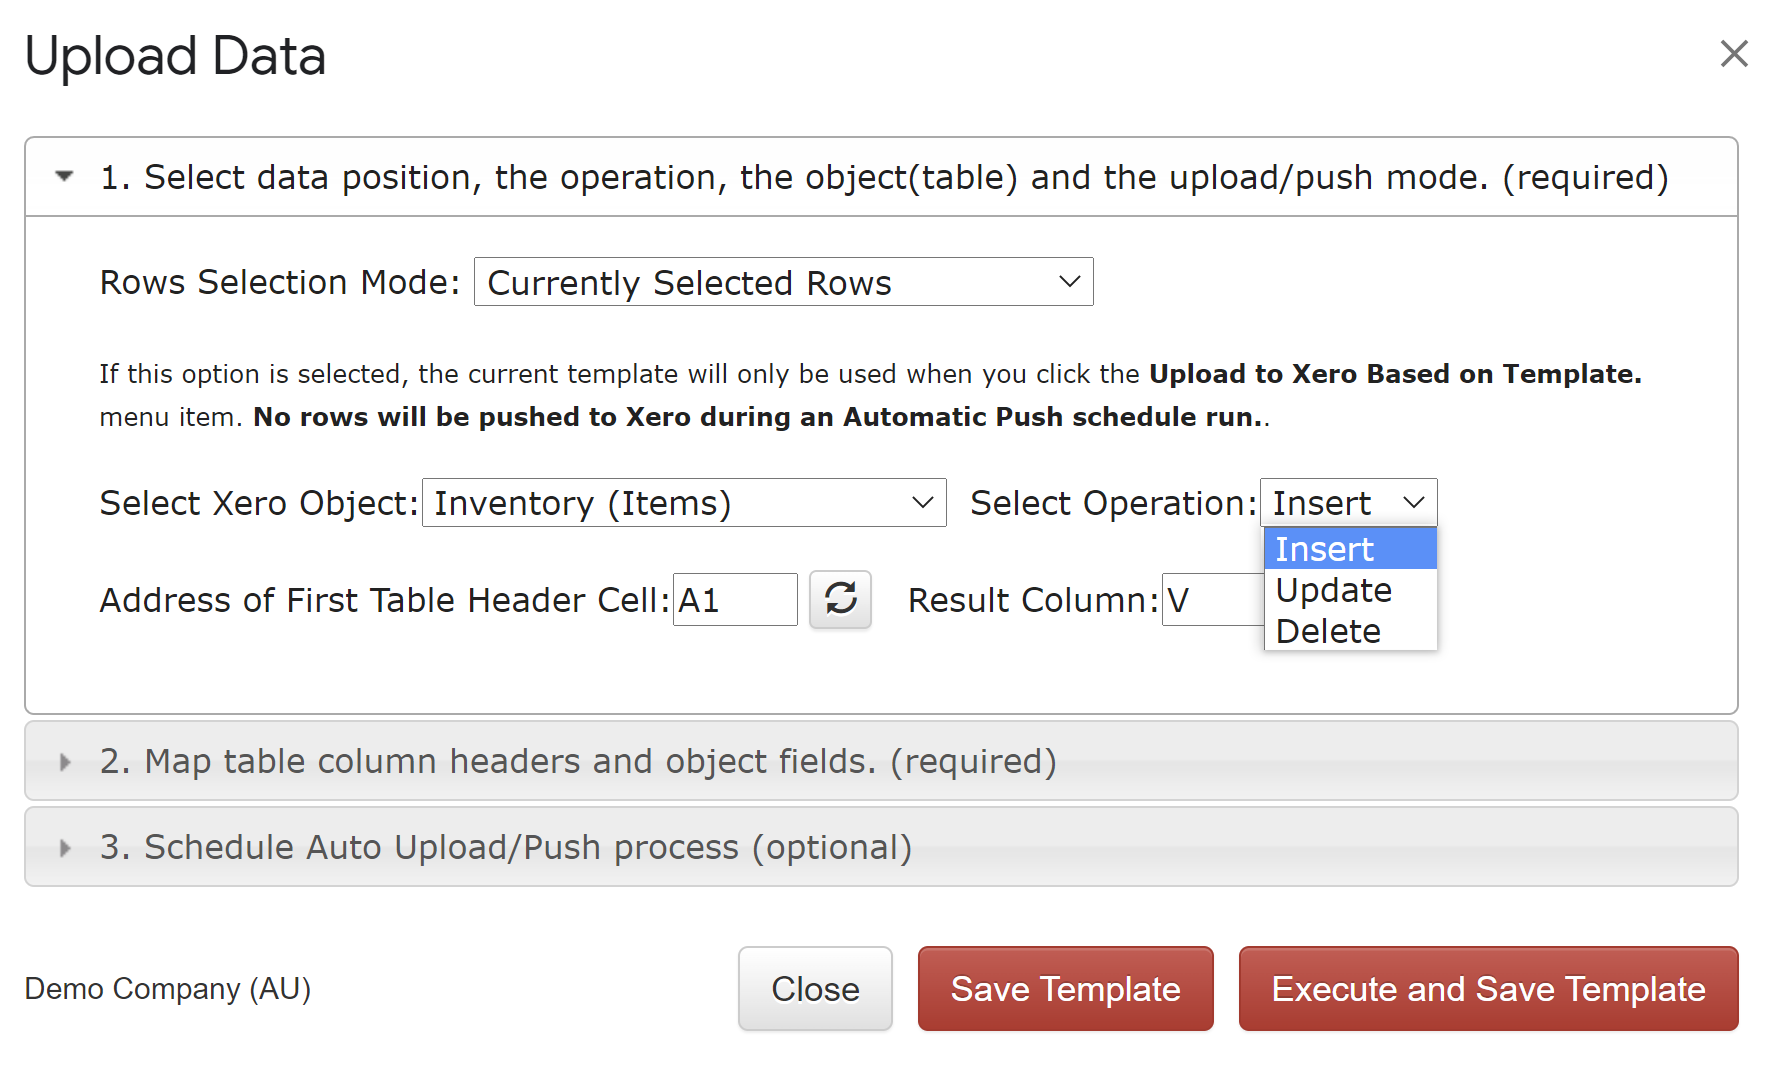Collapse section 1 using its triangle arrow

pyautogui.click(x=65, y=177)
